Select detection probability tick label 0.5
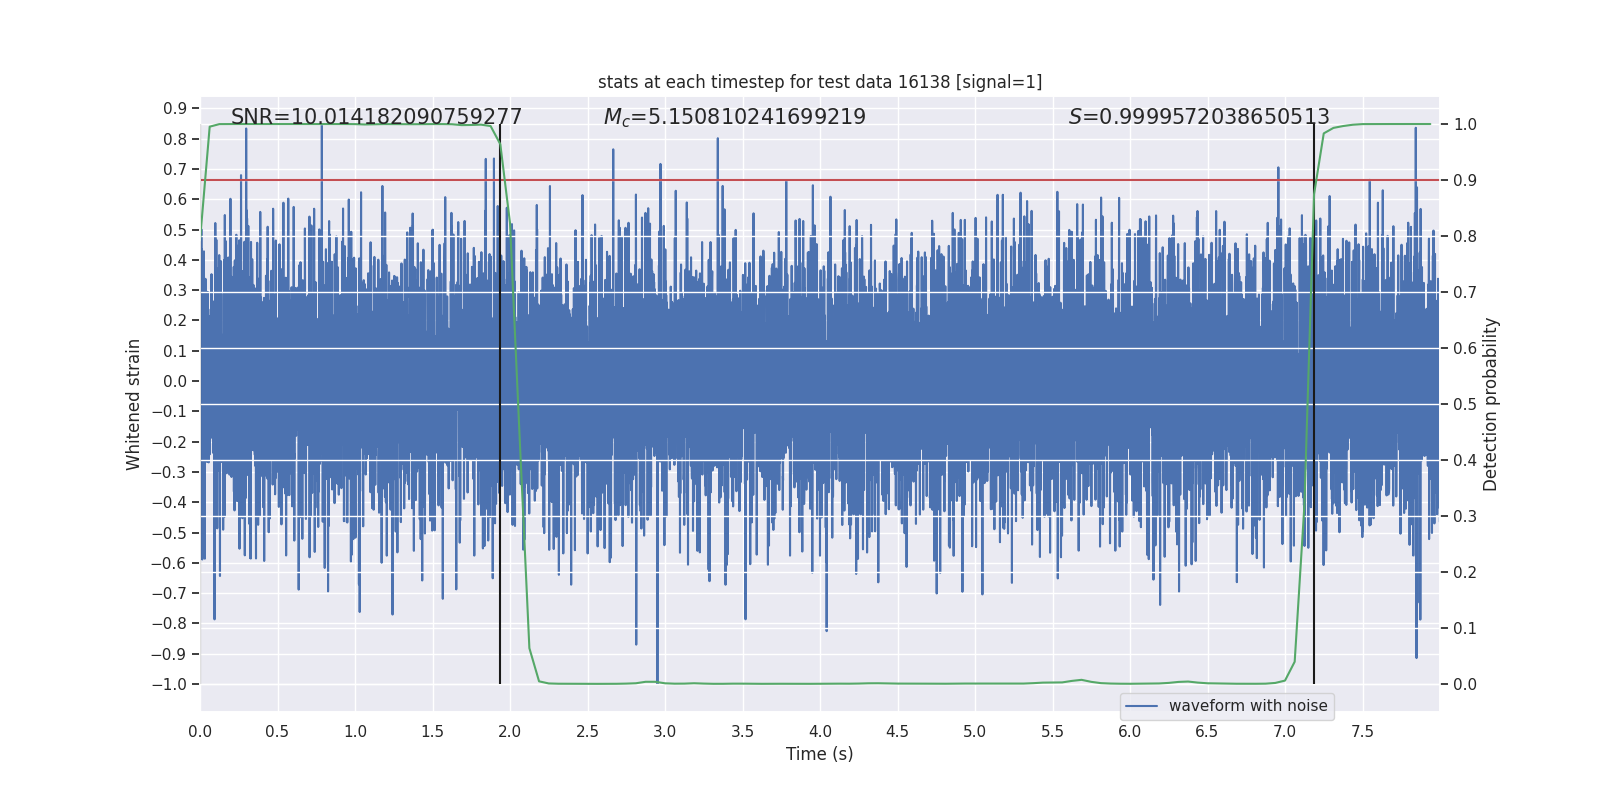Viewport: 1600px width, 800px height. point(1465,404)
